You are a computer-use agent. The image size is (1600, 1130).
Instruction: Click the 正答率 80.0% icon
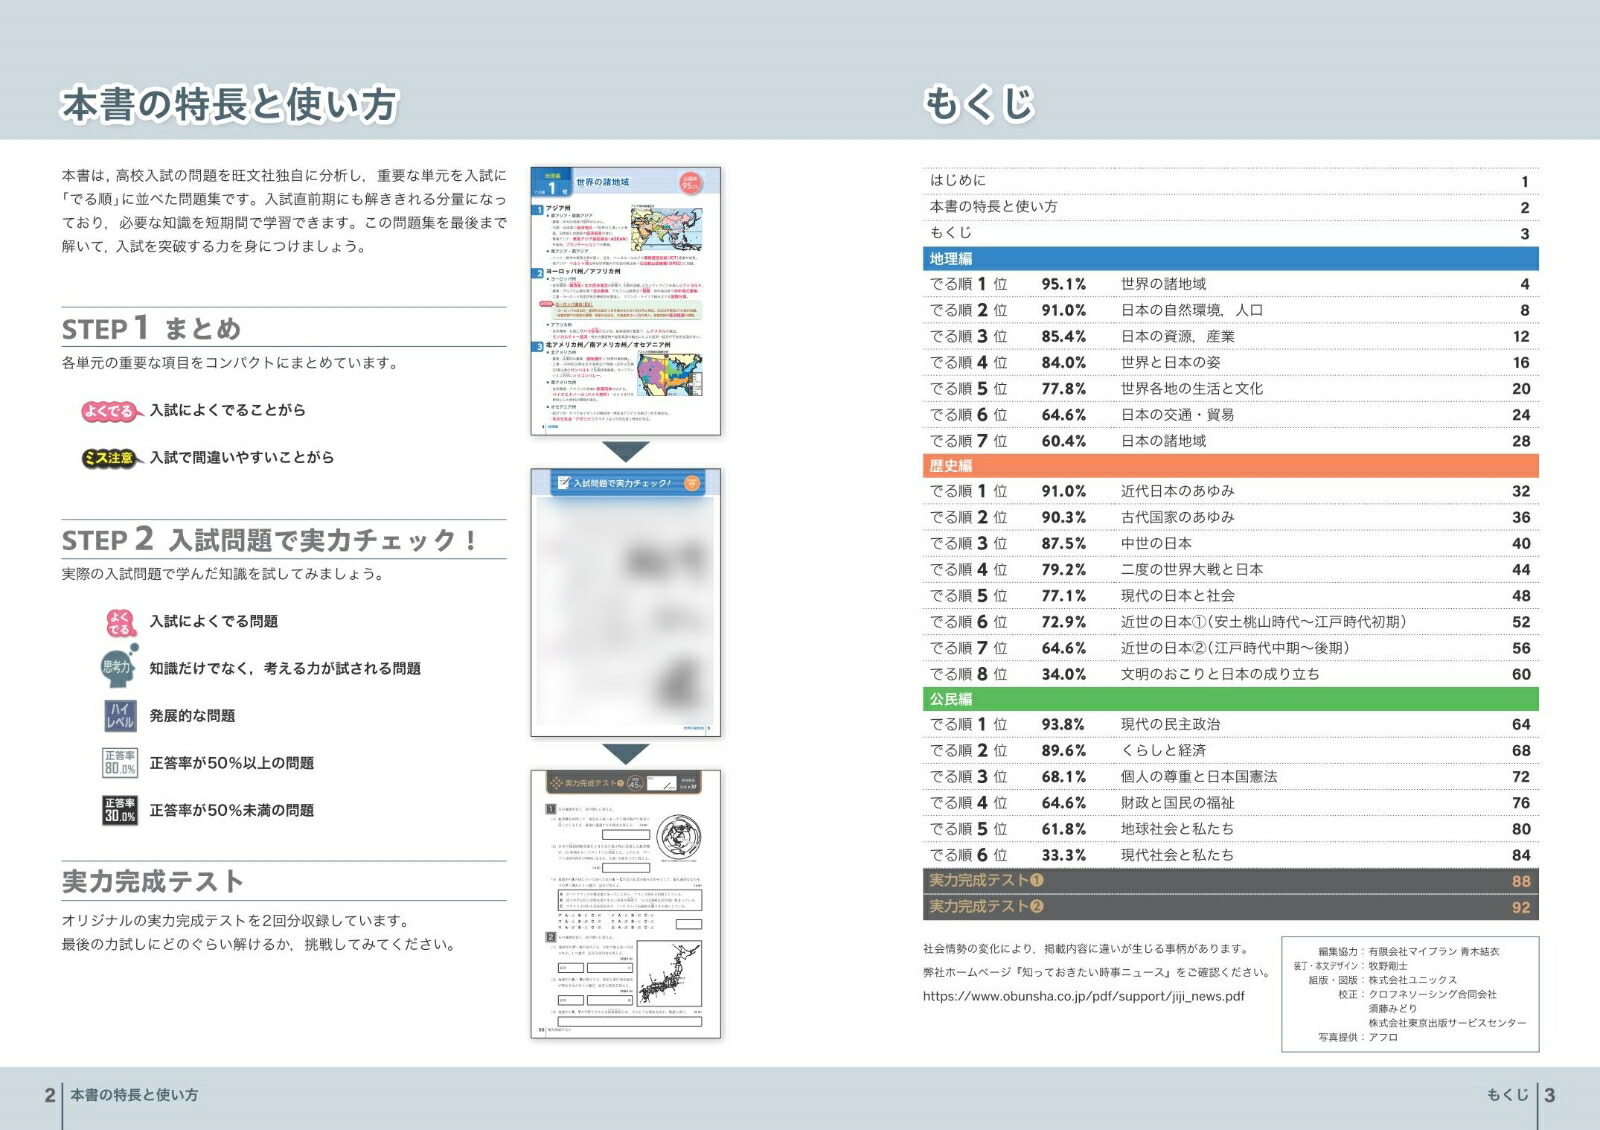click(120, 763)
